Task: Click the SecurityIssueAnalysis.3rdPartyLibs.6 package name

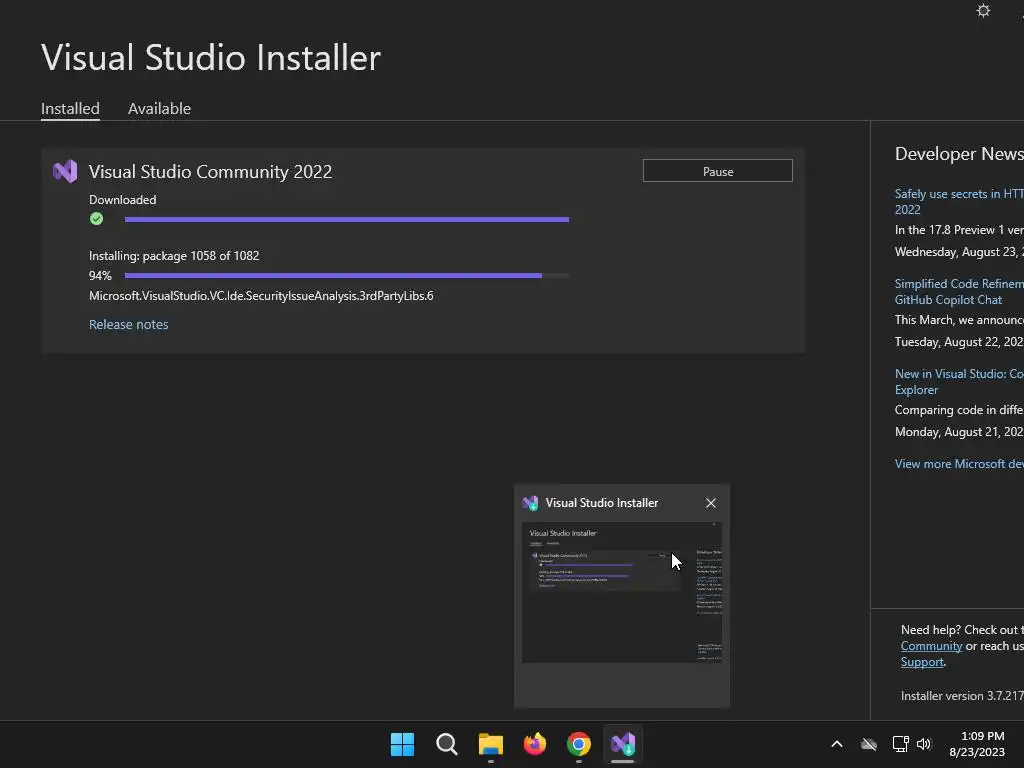Action: point(261,296)
